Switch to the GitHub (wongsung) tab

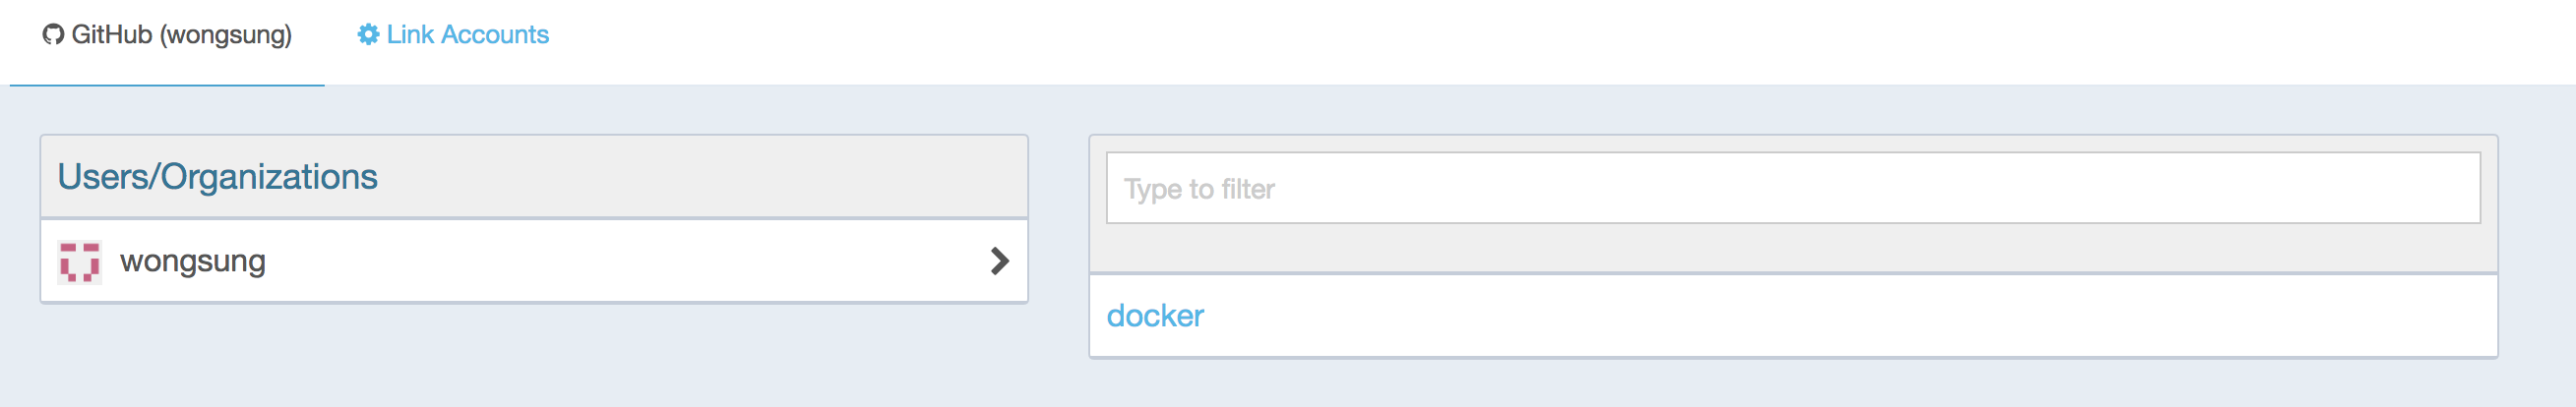(167, 35)
